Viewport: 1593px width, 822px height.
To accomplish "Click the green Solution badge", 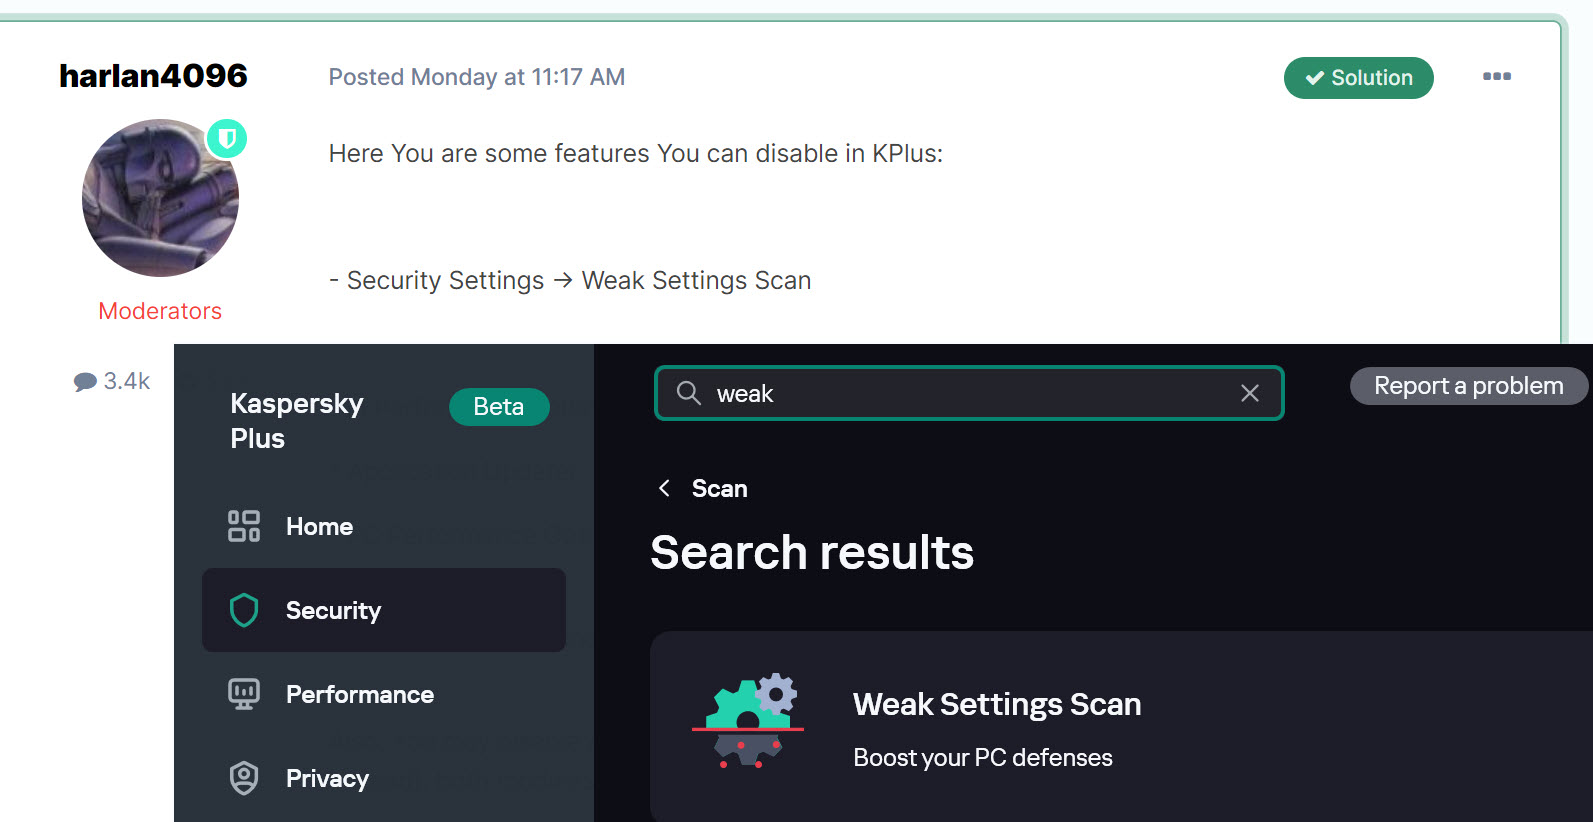I will [x=1358, y=78].
